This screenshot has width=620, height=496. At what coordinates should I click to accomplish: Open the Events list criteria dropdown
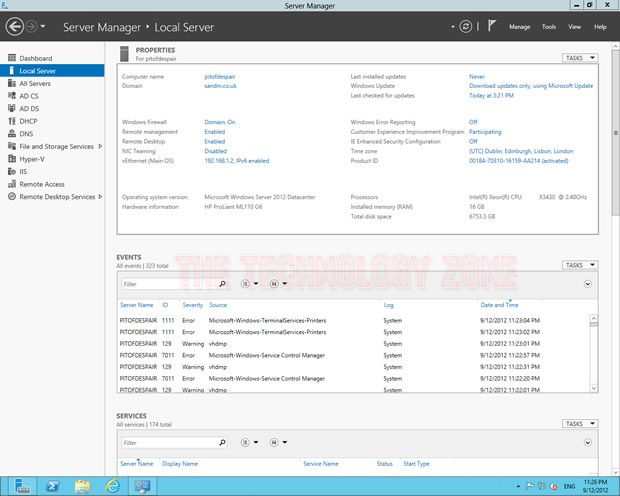click(250, 284)
